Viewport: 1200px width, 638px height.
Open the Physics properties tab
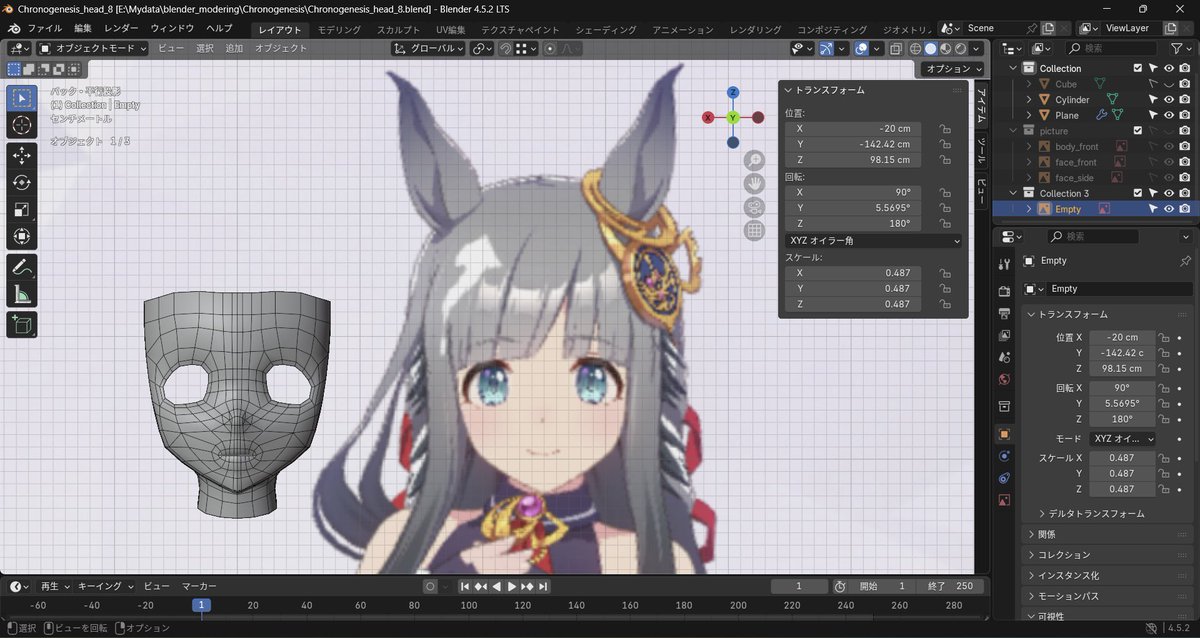click(1005, 456)
